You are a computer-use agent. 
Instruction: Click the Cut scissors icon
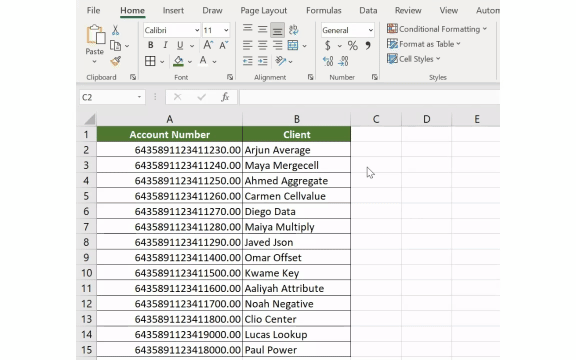click(115, 30)
